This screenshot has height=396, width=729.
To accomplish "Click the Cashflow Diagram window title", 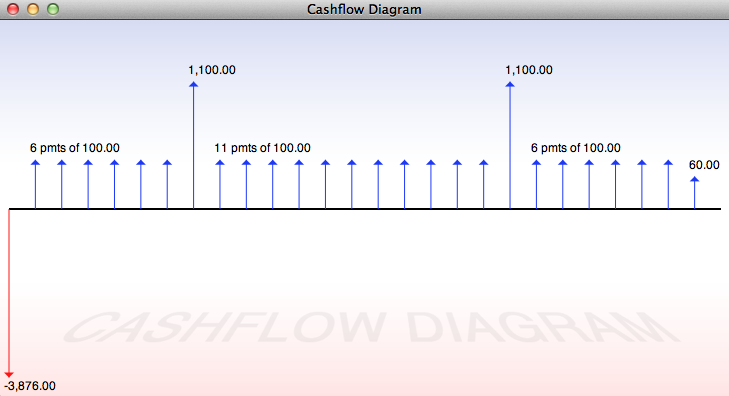I will coord(364,9).
